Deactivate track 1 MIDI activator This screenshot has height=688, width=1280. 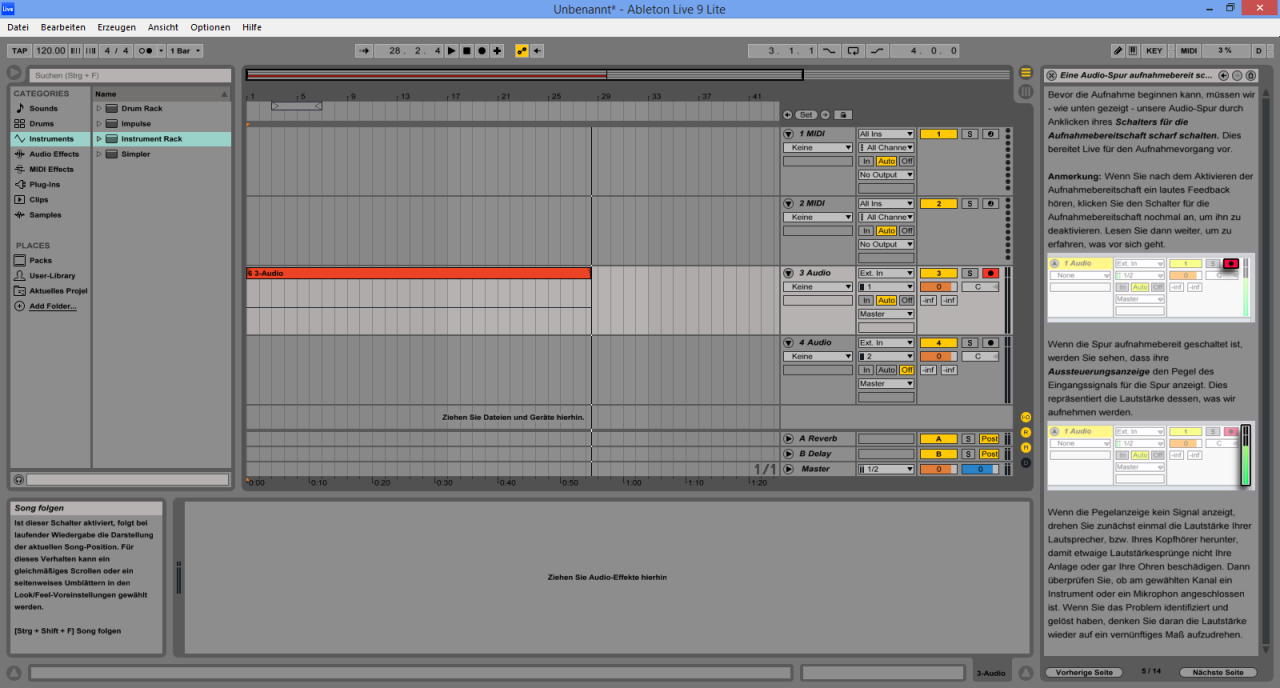click(938, 134)
